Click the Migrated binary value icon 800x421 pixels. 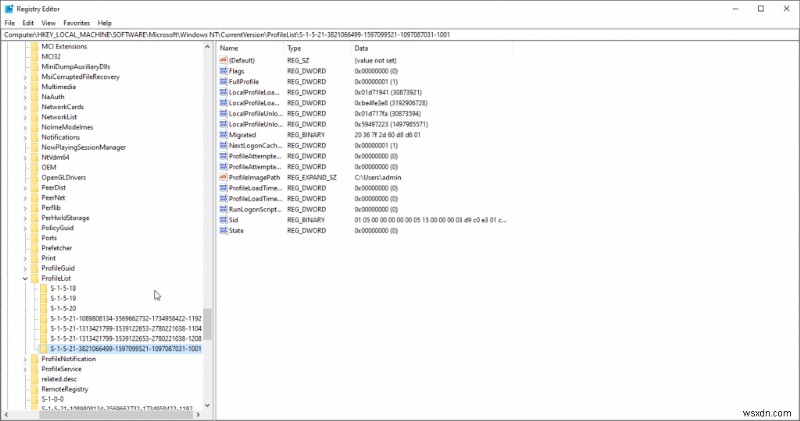[x=223, y=135]
